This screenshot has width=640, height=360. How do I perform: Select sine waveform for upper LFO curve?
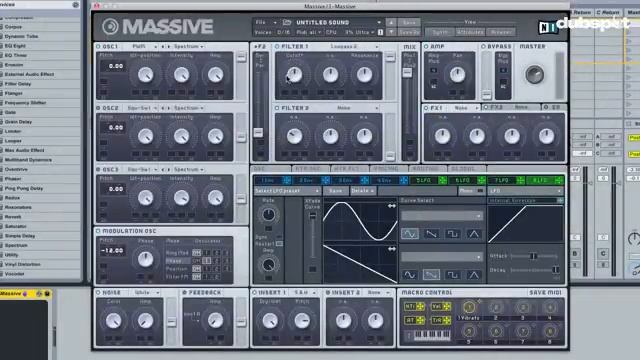coord(410,234)
